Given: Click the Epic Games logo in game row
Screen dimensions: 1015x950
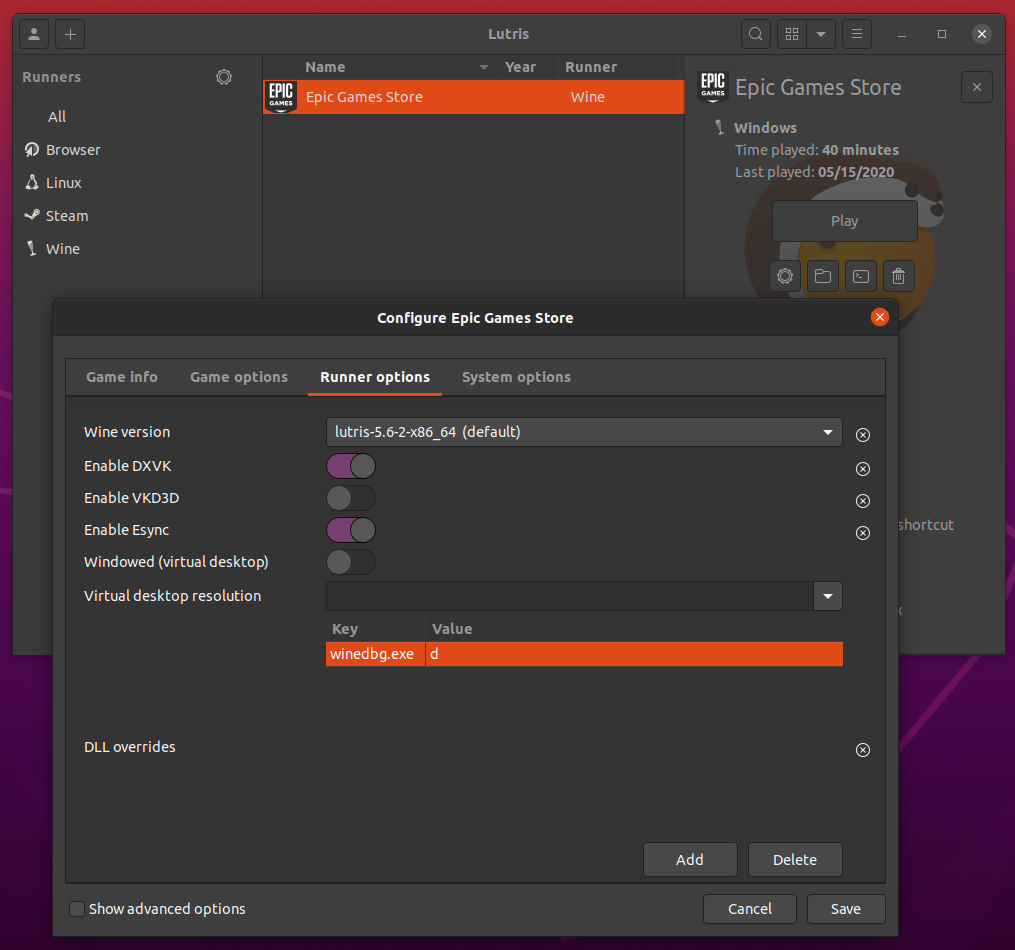Looking at the screenshot, I should click(281, 97).
